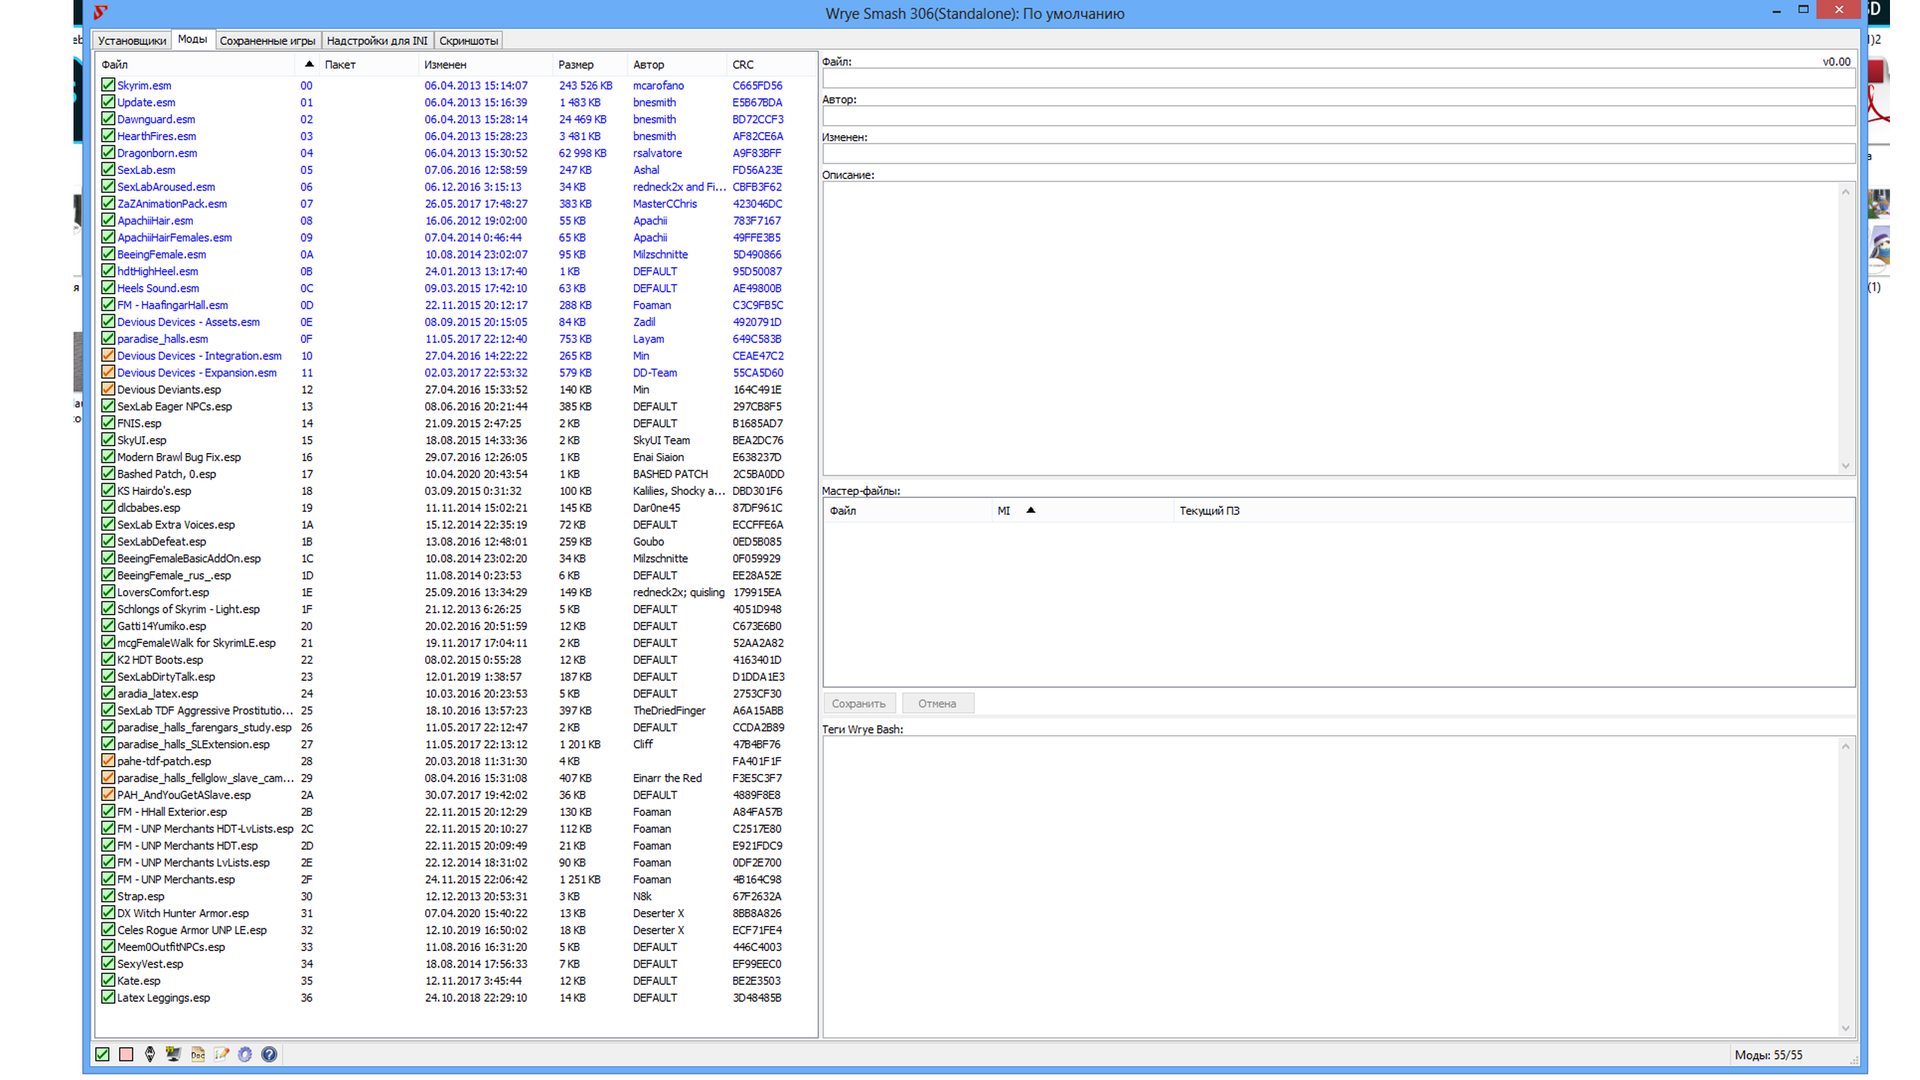Click sort arrow next to MI column
Image resolution: width=1920 pixels, height=1080 pixels.
[1030, 510]
